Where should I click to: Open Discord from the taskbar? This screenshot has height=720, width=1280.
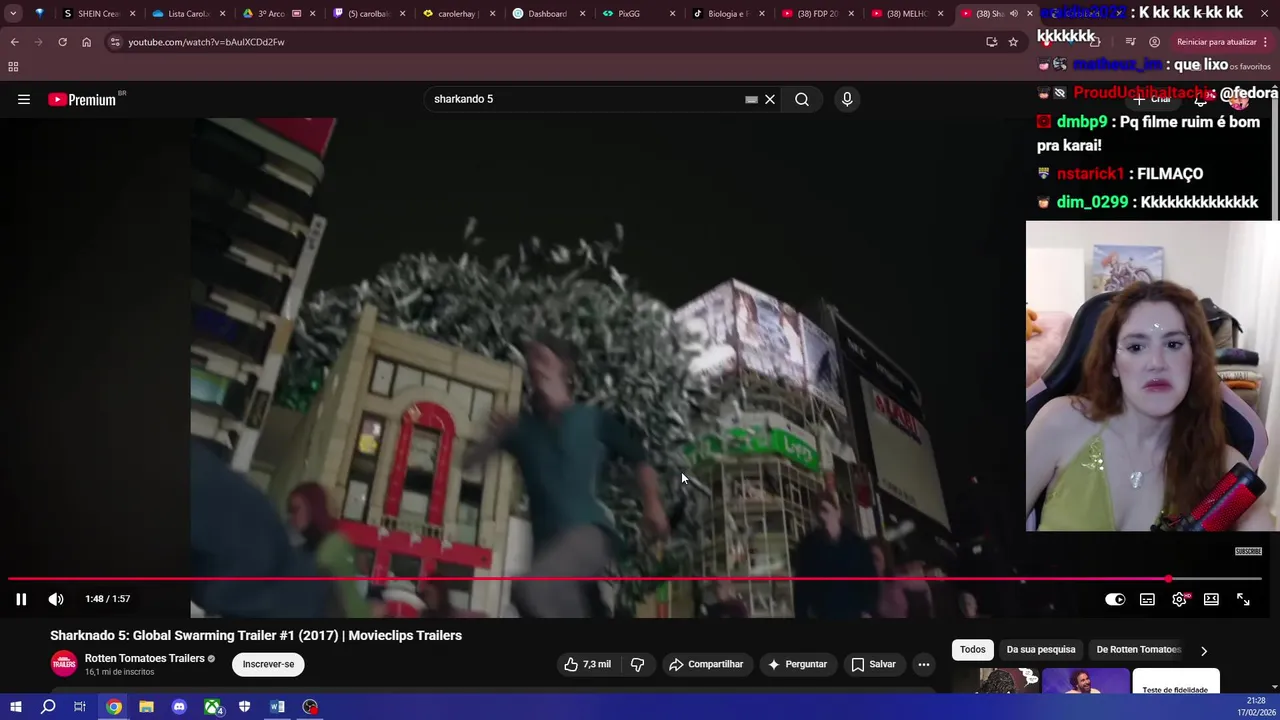pyautogui.click(x=179, y=707)
